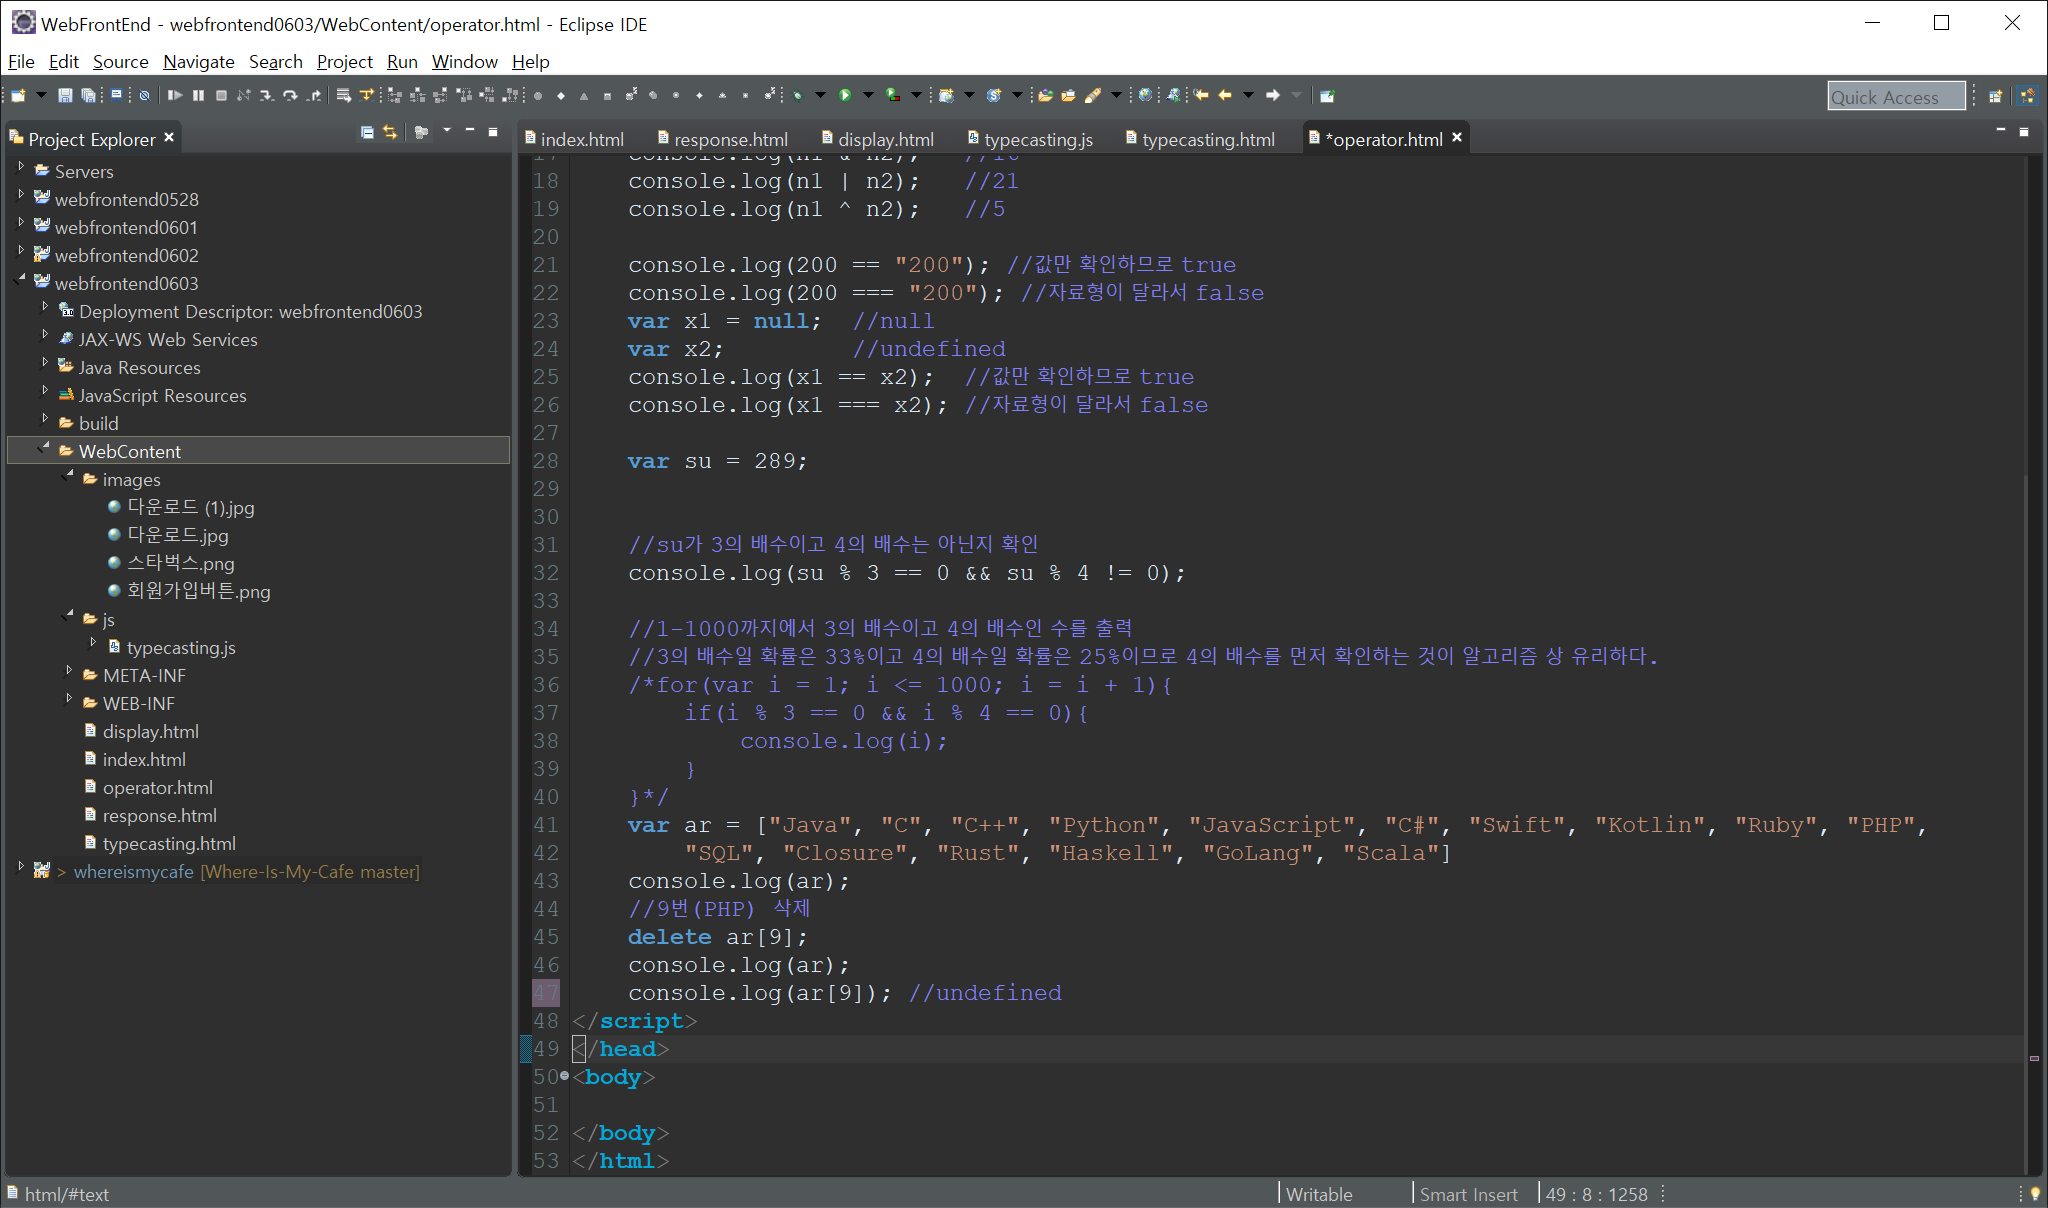Toggle Skip All Breakpoints

tap(145, 96)
